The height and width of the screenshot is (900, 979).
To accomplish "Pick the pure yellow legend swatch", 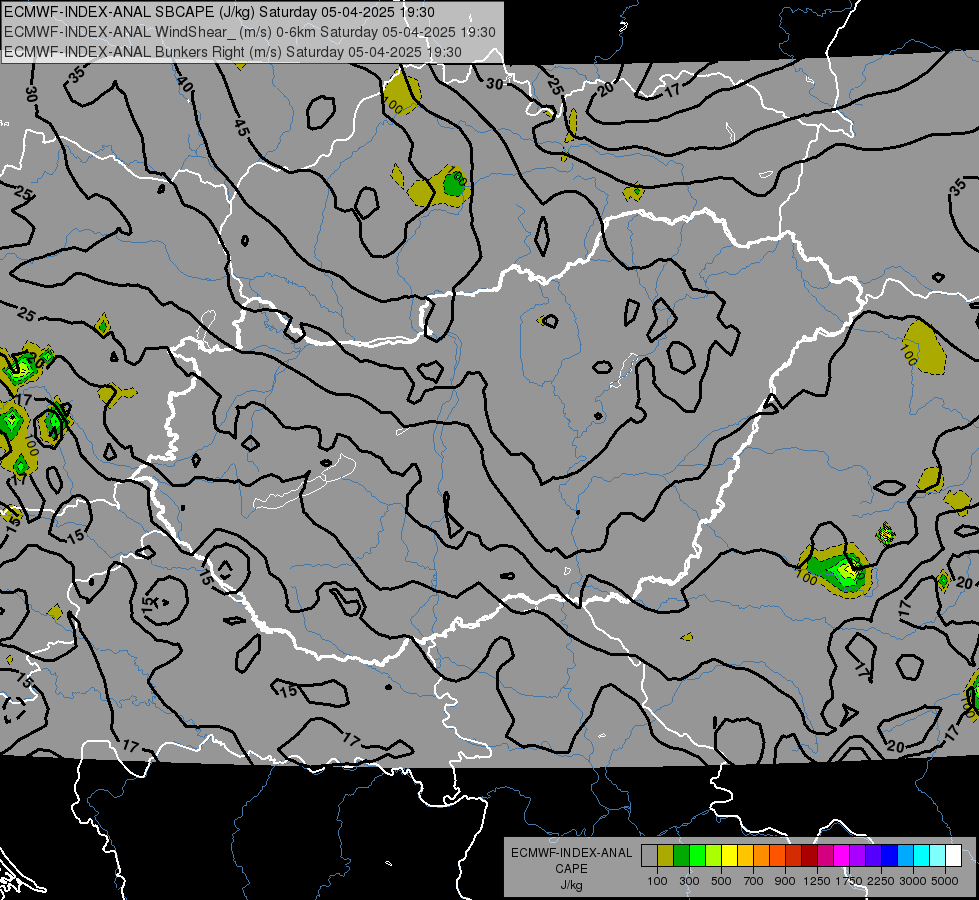I will coord(729,855).
